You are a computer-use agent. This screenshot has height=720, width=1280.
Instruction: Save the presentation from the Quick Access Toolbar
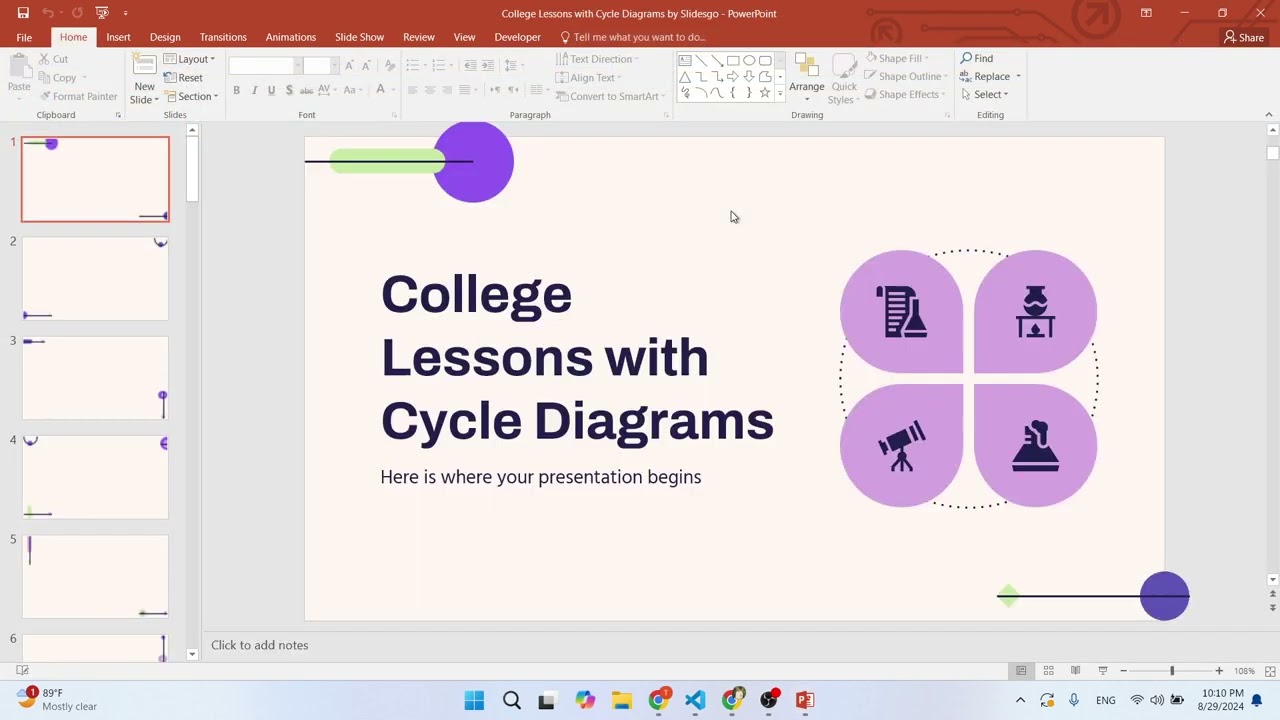(x=22, y=13)
